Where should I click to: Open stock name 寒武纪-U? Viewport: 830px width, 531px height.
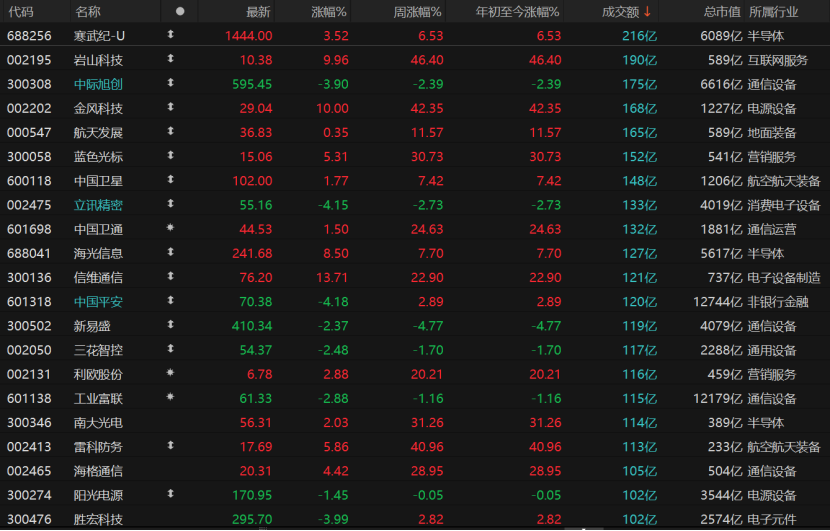coord(100,36)
